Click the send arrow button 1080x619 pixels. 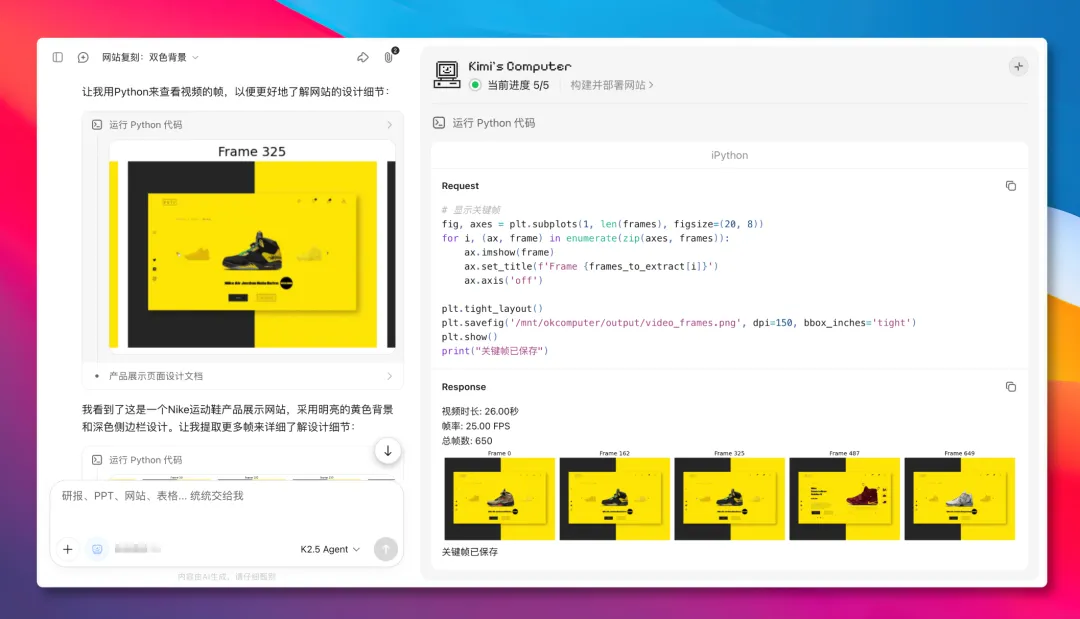point(386,549)
